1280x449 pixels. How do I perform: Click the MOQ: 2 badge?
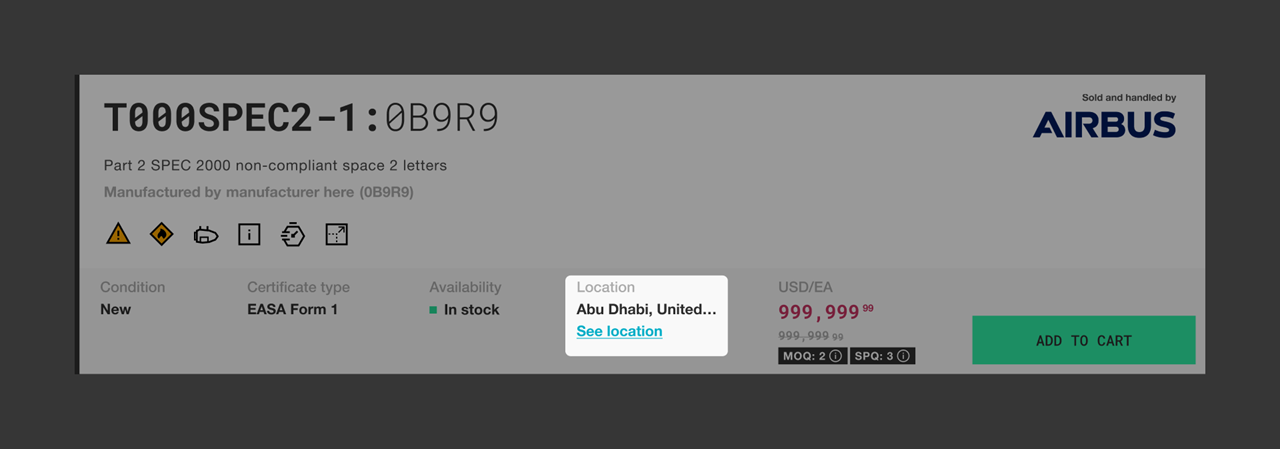coord(812,355)
